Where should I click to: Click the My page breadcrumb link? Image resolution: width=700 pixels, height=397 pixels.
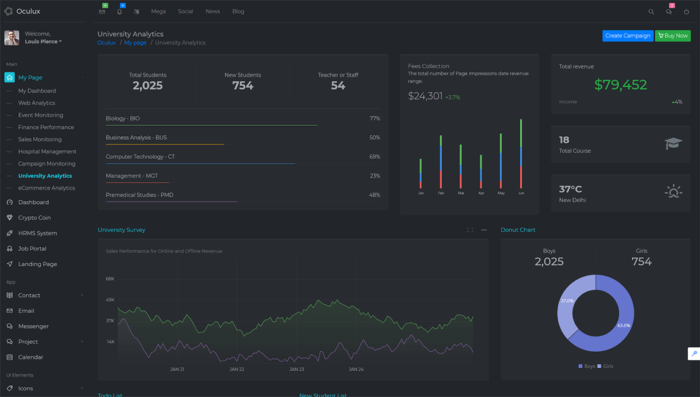[135, 43]
